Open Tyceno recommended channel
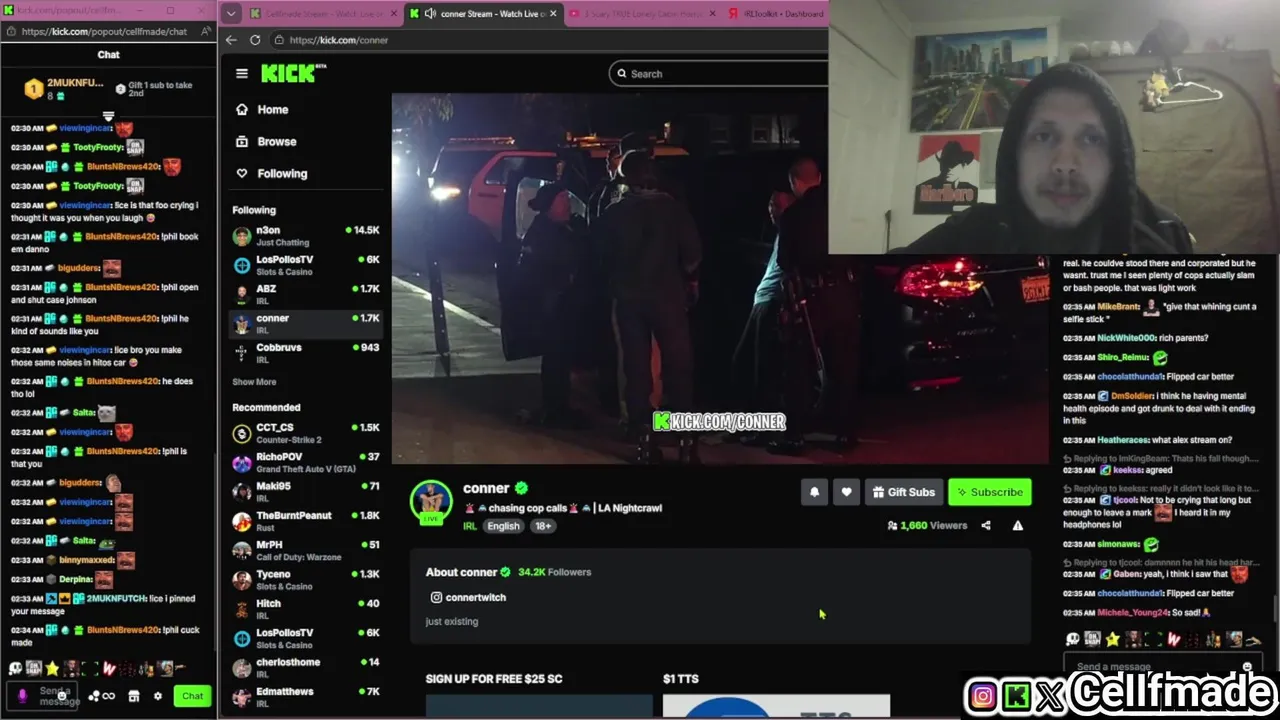Screen dimensions: 1280x720 click(306, 580)
